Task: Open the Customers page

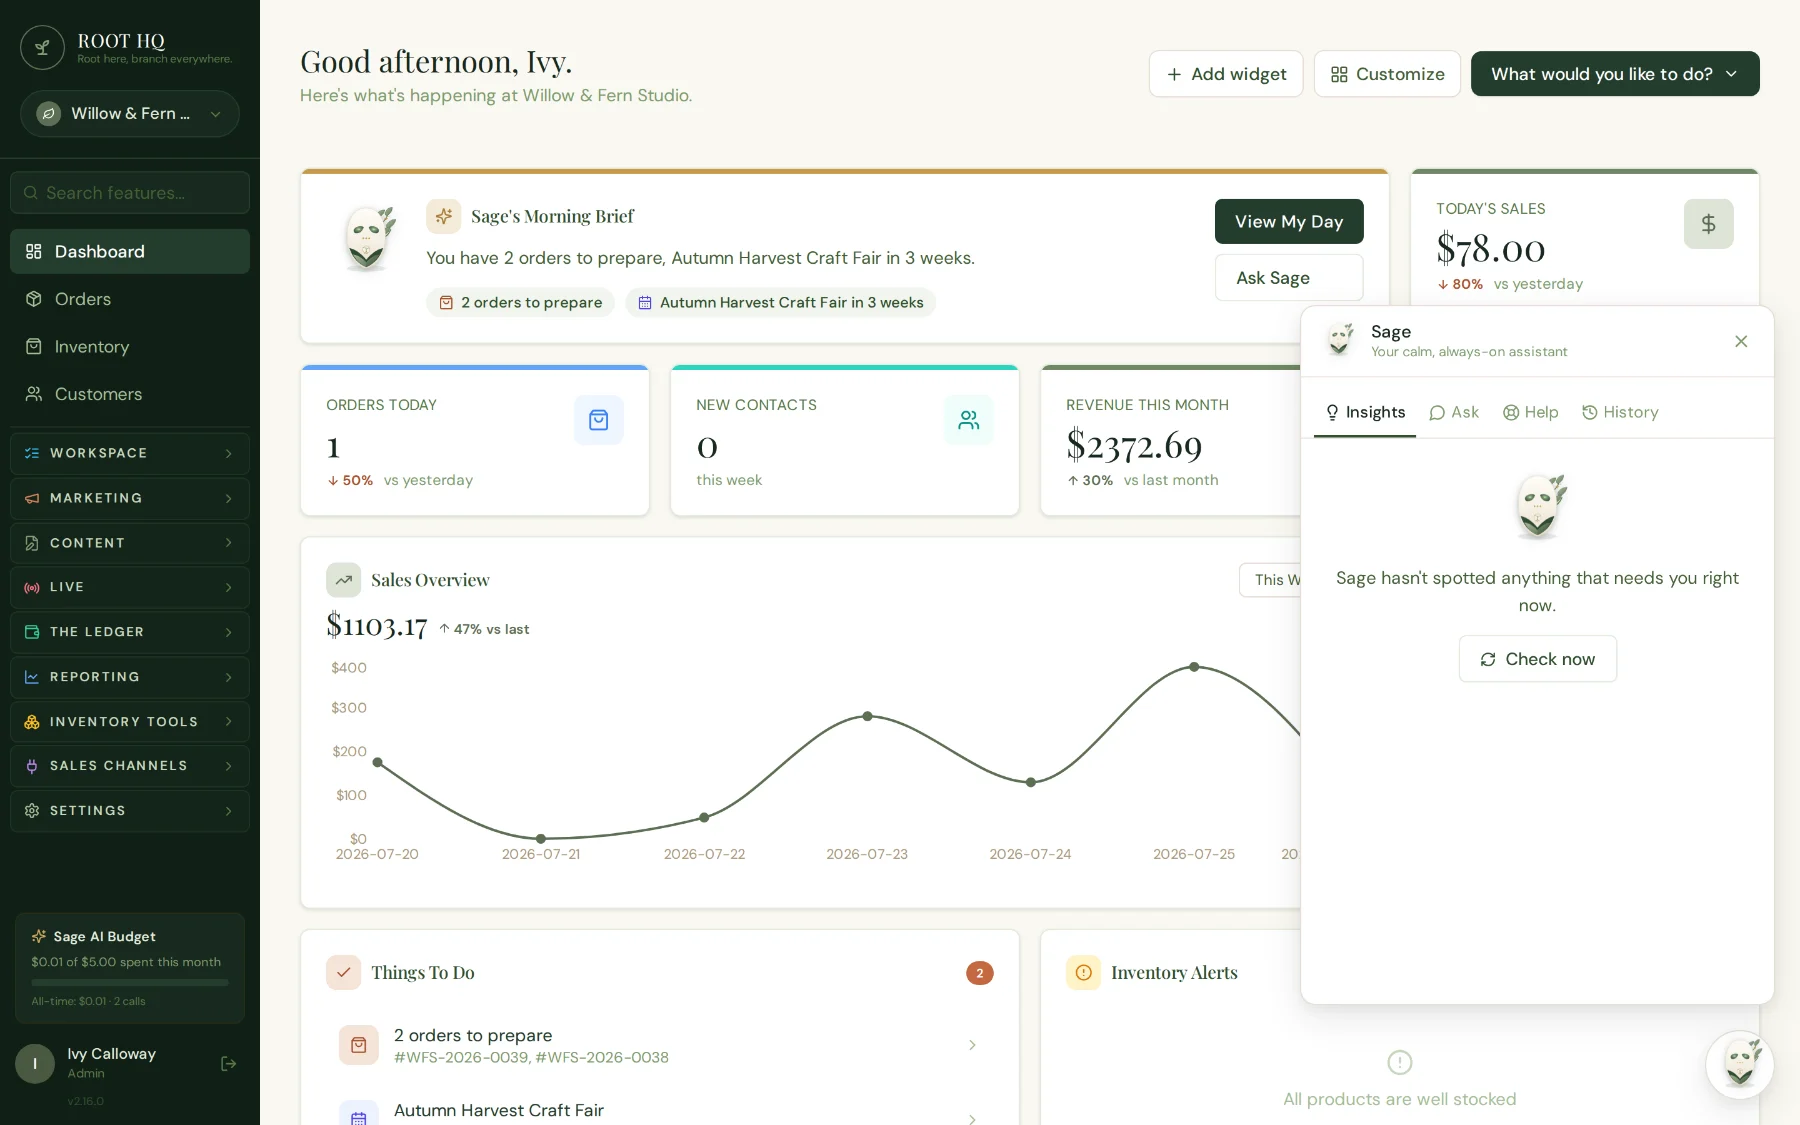Action: click(130, 394)
